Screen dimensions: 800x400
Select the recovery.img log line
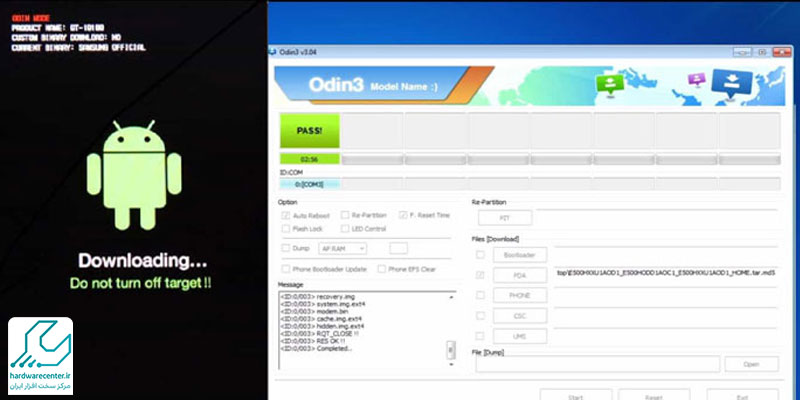[317, 296]
